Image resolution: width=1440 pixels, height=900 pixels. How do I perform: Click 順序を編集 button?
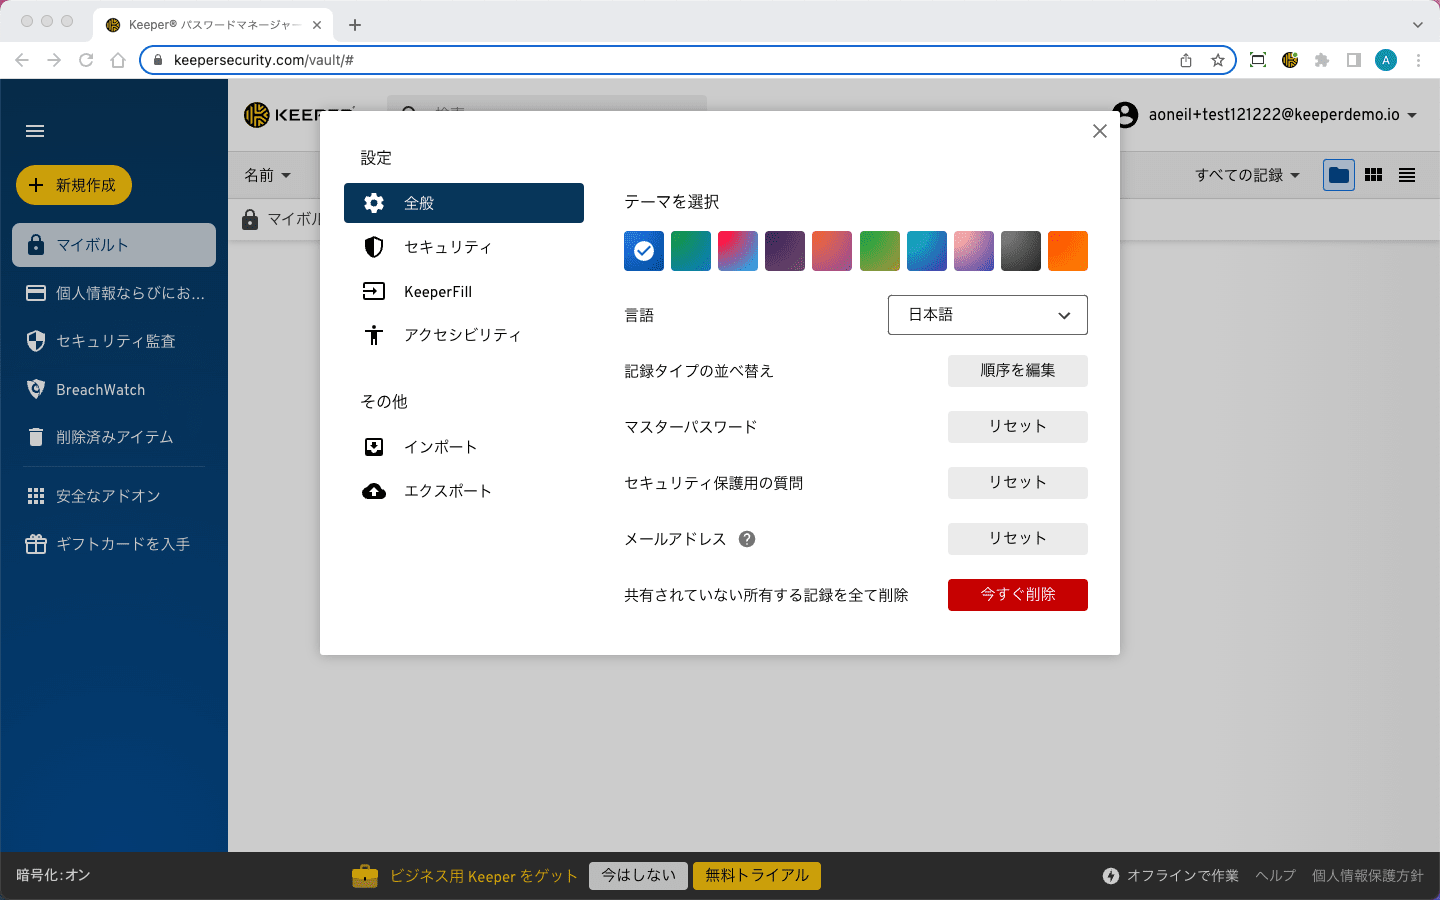[x=1017, y=371]
